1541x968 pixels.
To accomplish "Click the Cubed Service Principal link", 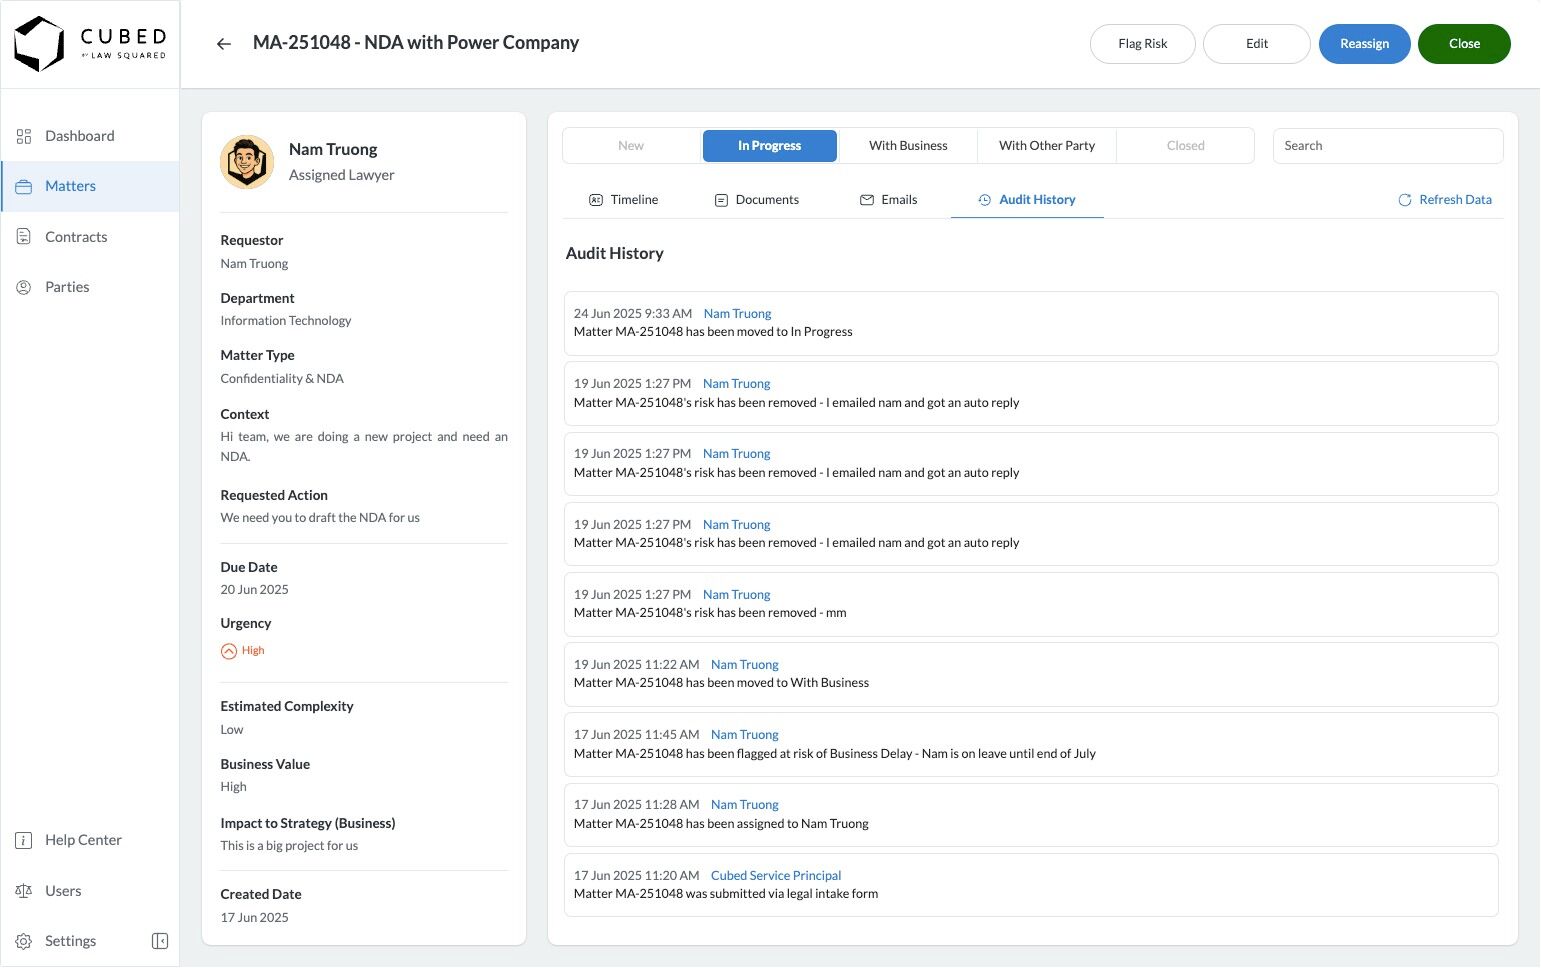I will click(x=776, y=876).
